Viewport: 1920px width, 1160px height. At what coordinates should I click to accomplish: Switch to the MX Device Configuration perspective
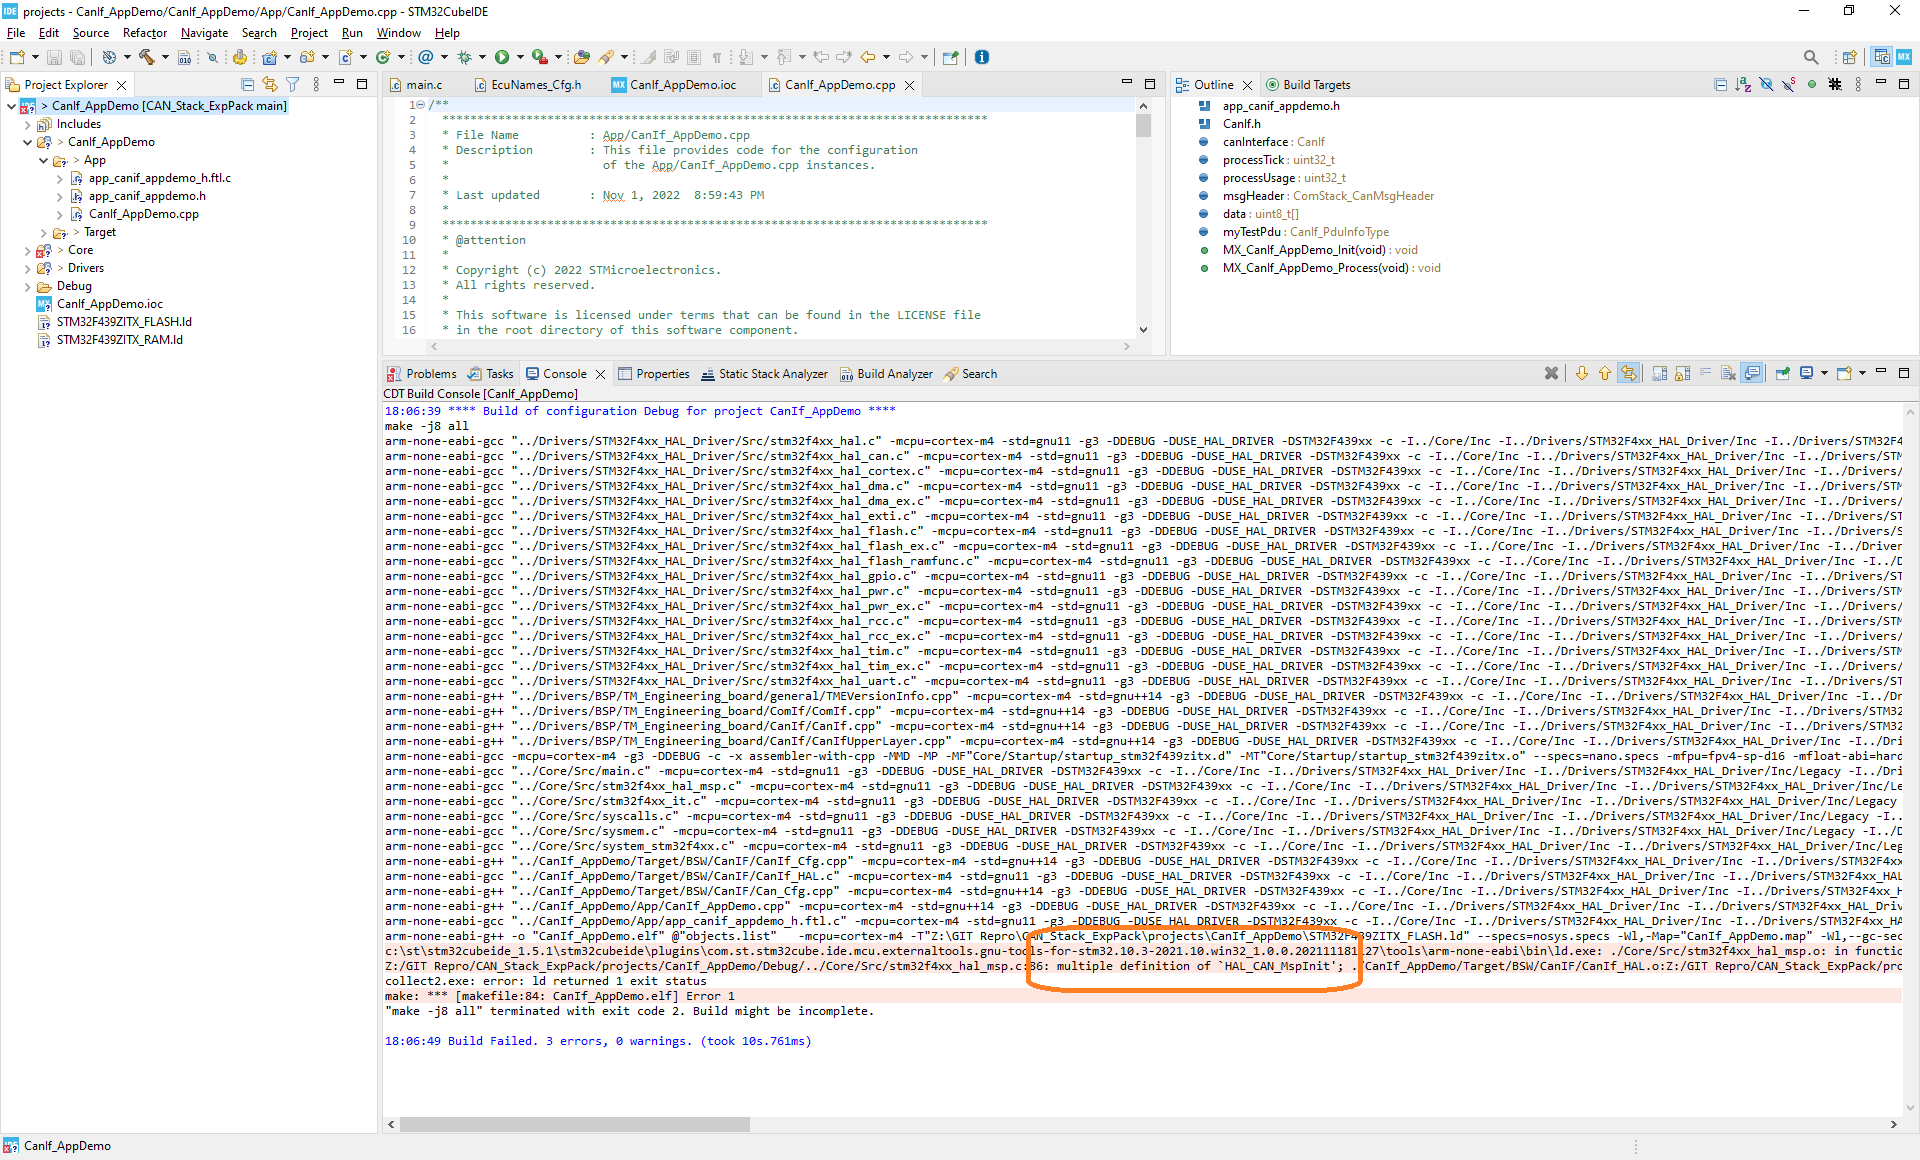pyautogui.click(x=1904, y=57)
